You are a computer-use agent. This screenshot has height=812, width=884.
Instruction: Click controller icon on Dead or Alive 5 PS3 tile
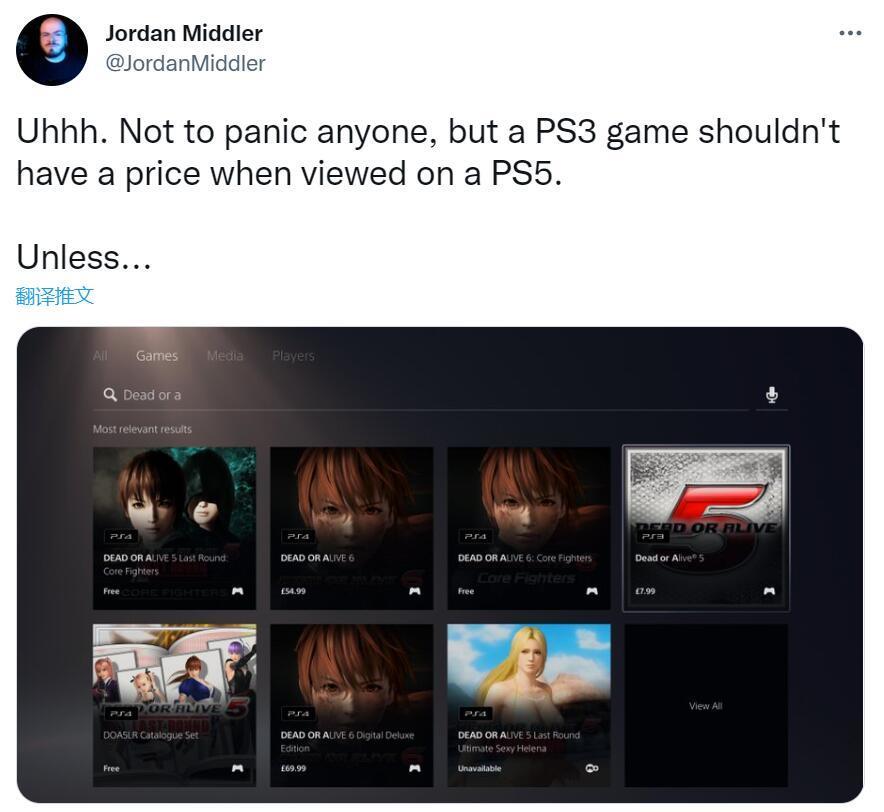(x=769, y=591)
